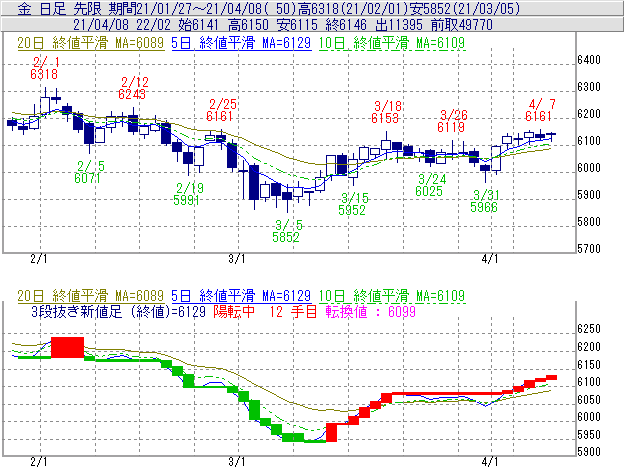Viewport: 624px width, 473px height.
Task: Click the 6400 price axis label
Action: pyautogui.click(x=589, y=60)
